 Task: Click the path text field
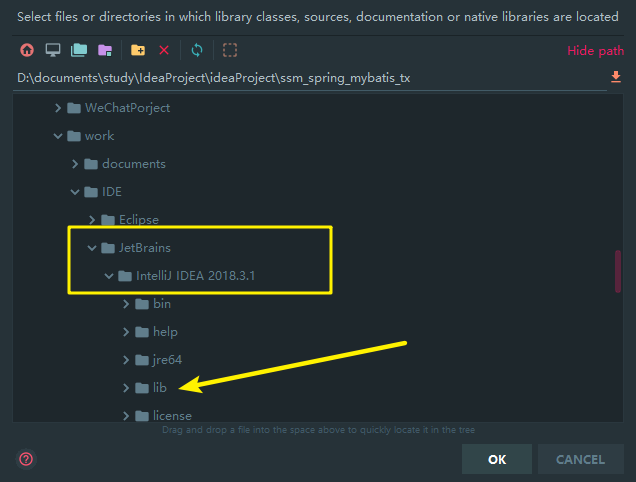309,78
